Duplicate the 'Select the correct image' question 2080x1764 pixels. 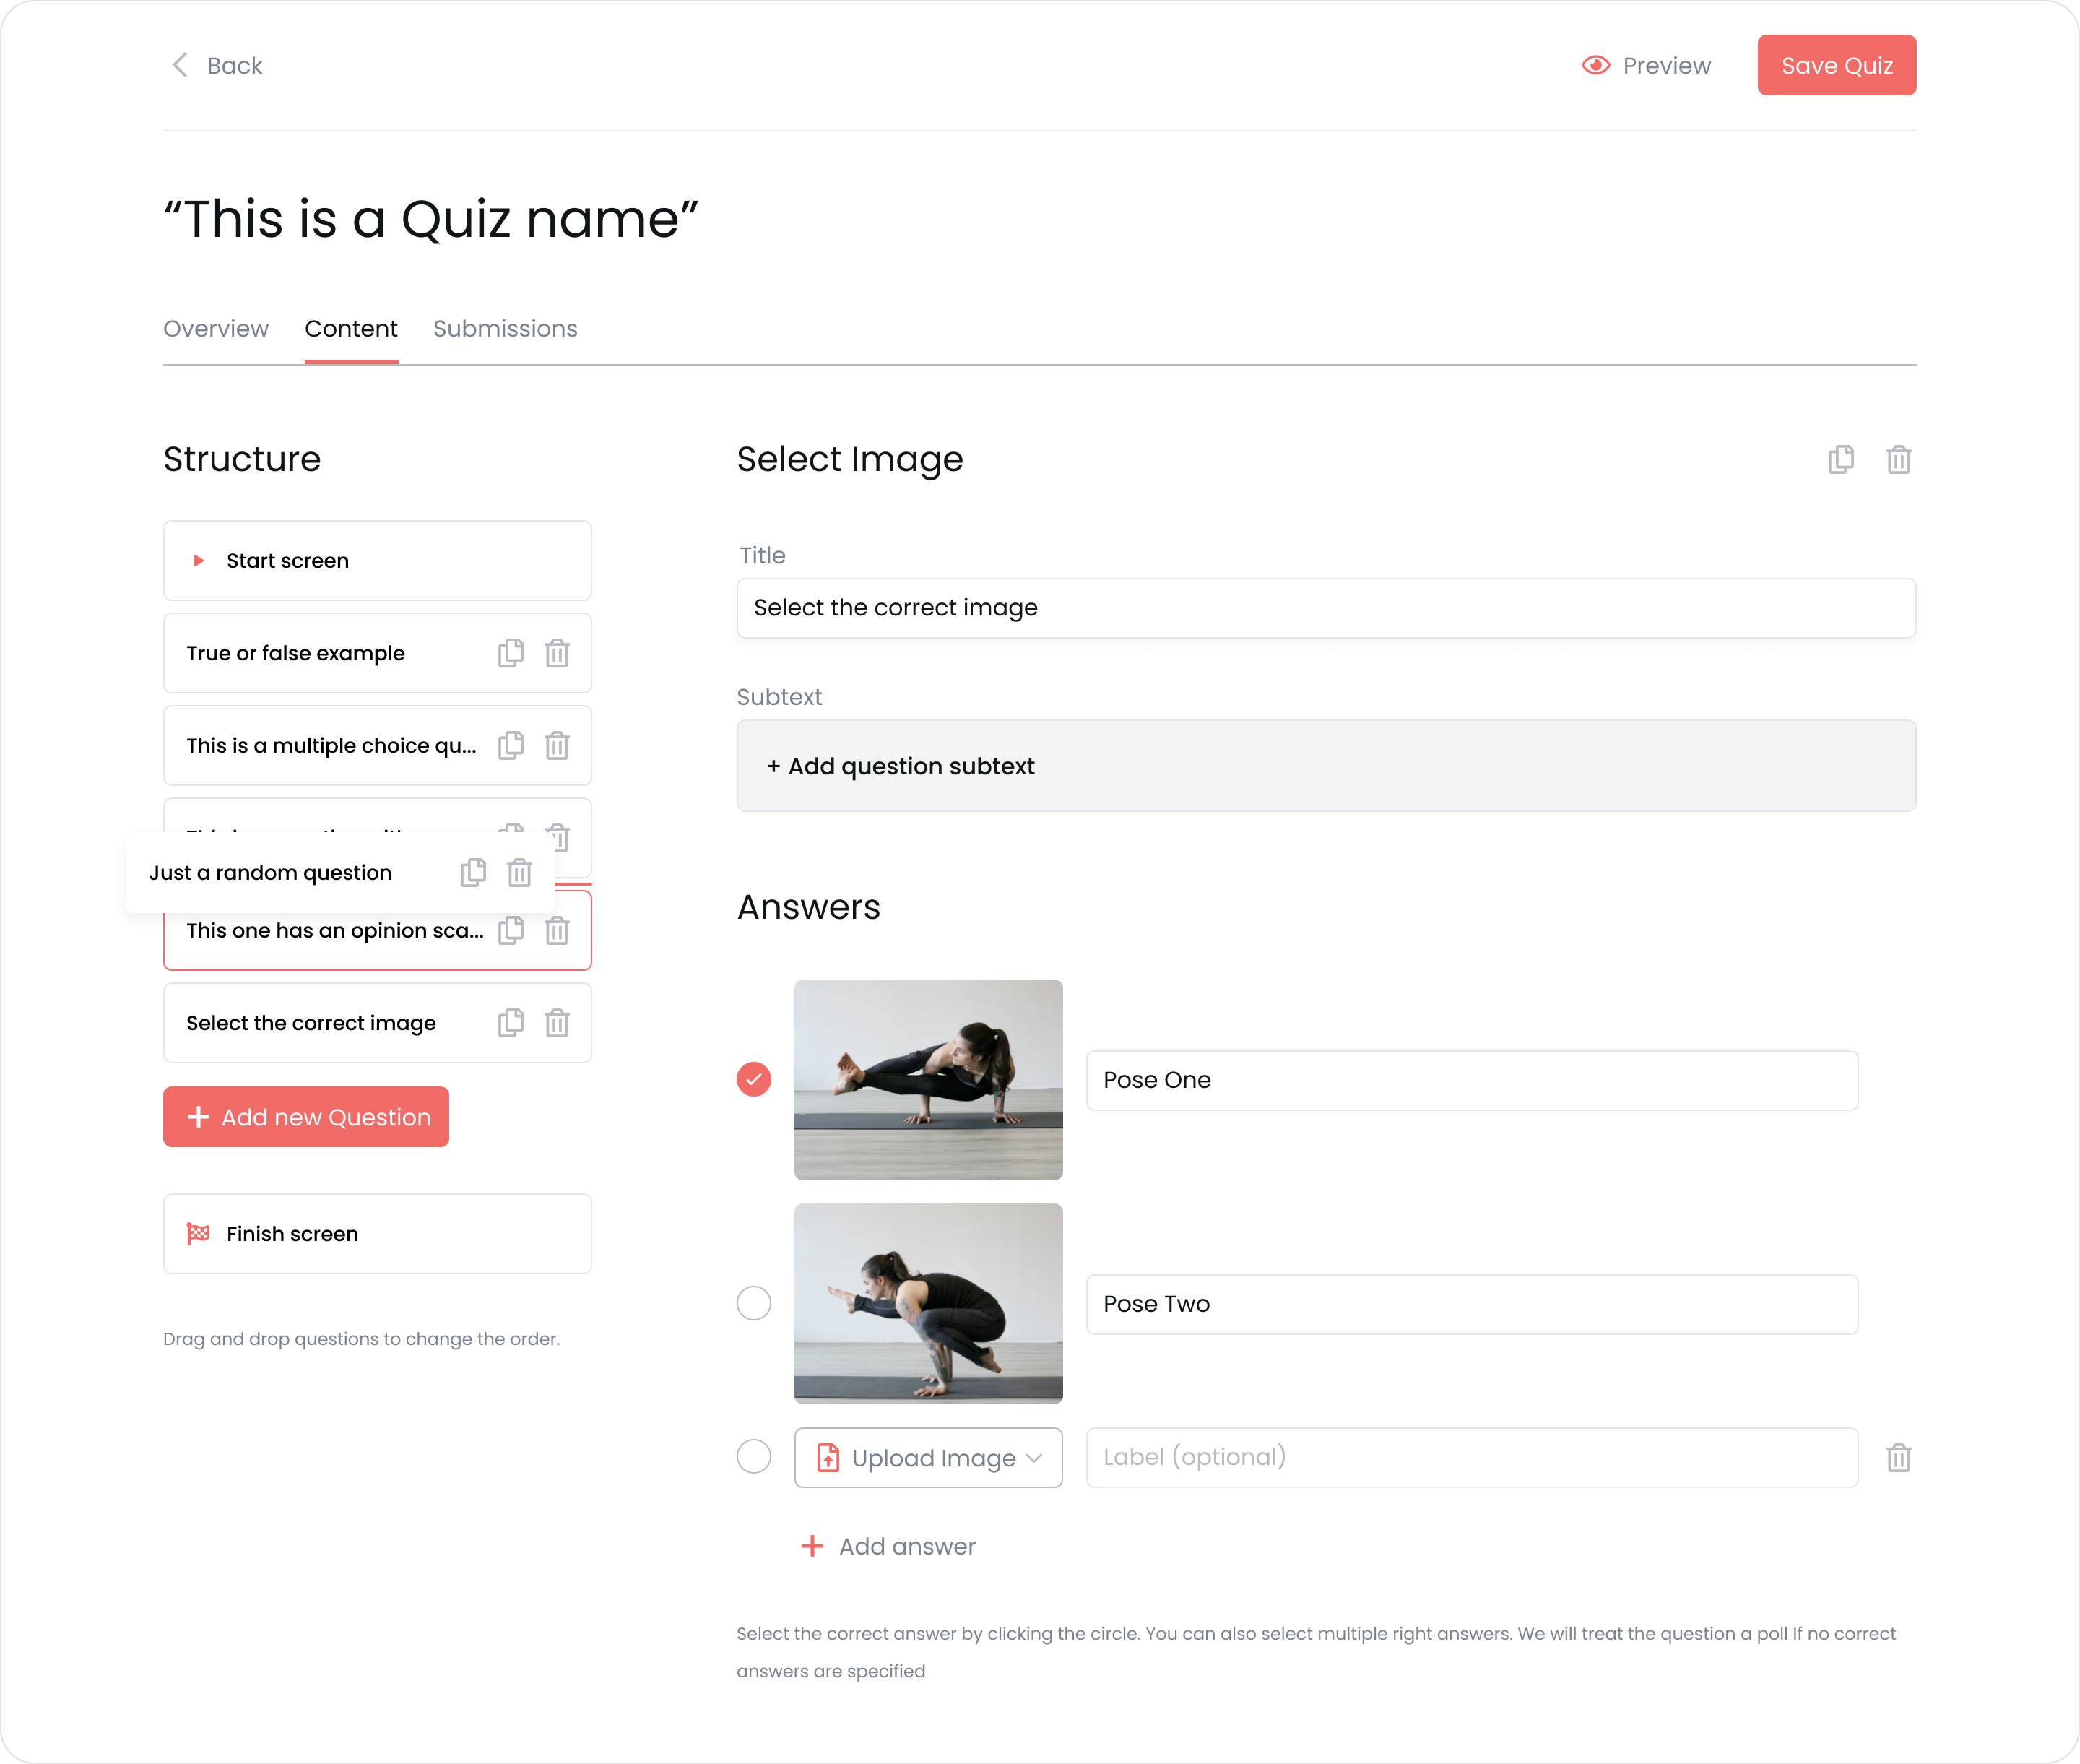510,1022
